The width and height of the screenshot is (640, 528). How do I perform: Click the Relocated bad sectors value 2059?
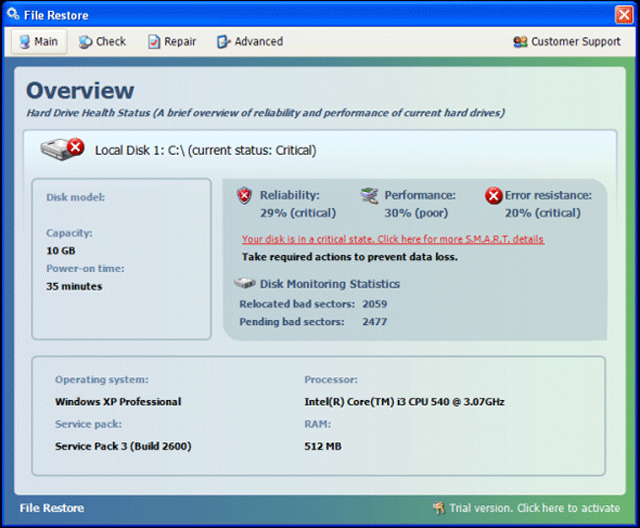click(374, 304)
